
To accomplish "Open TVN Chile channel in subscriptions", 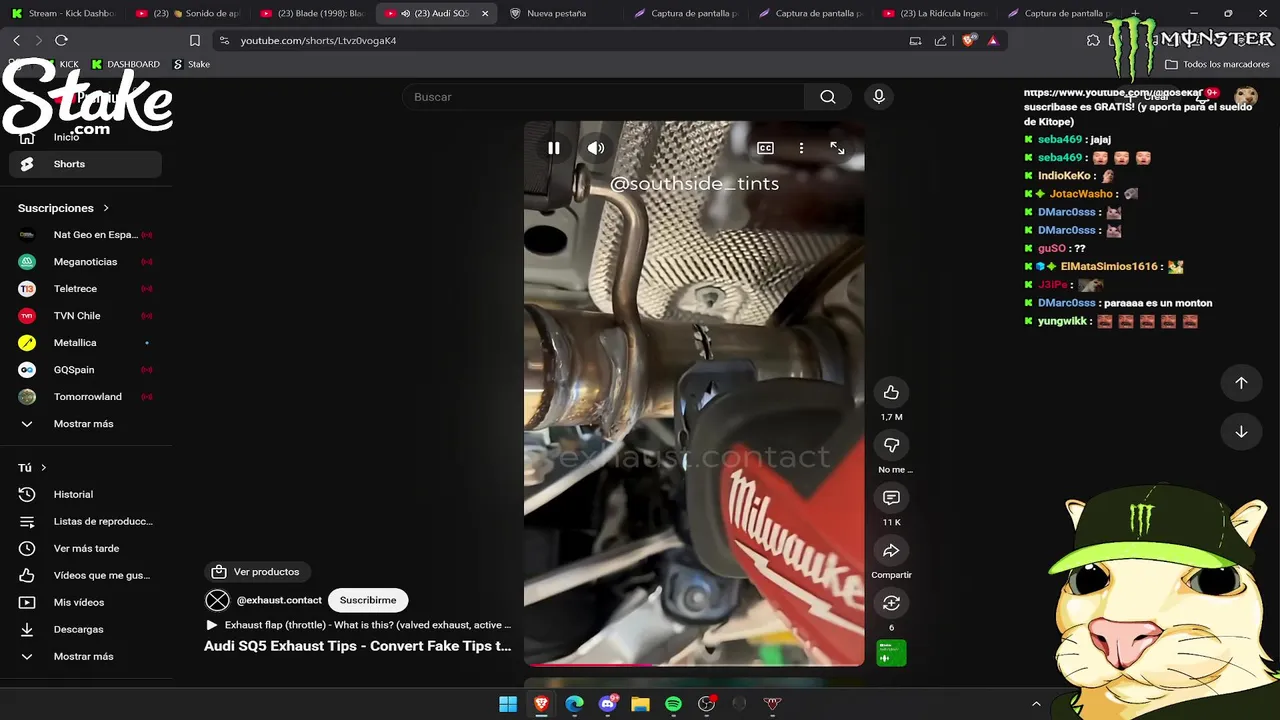I will click(85, 316).
